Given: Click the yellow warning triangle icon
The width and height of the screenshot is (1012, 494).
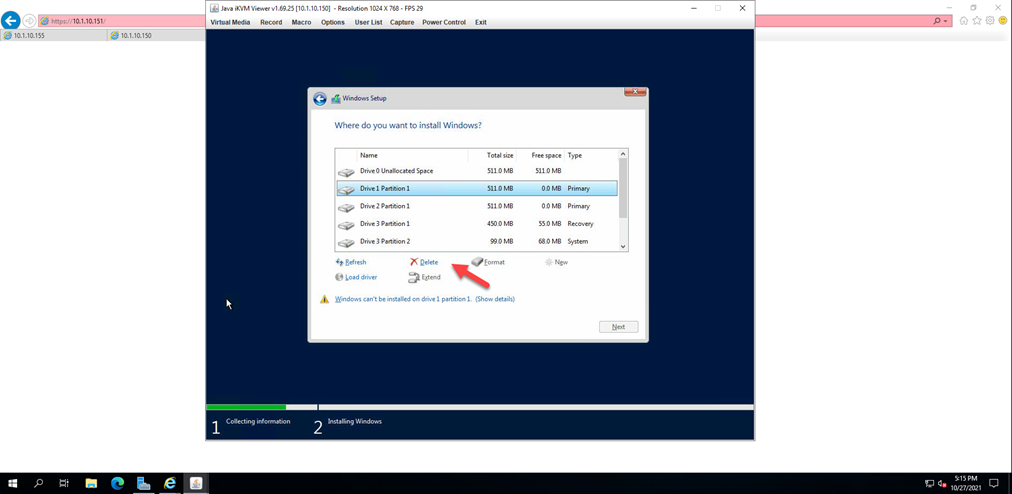Looking at the screenshot, I should tap(325, 300).
